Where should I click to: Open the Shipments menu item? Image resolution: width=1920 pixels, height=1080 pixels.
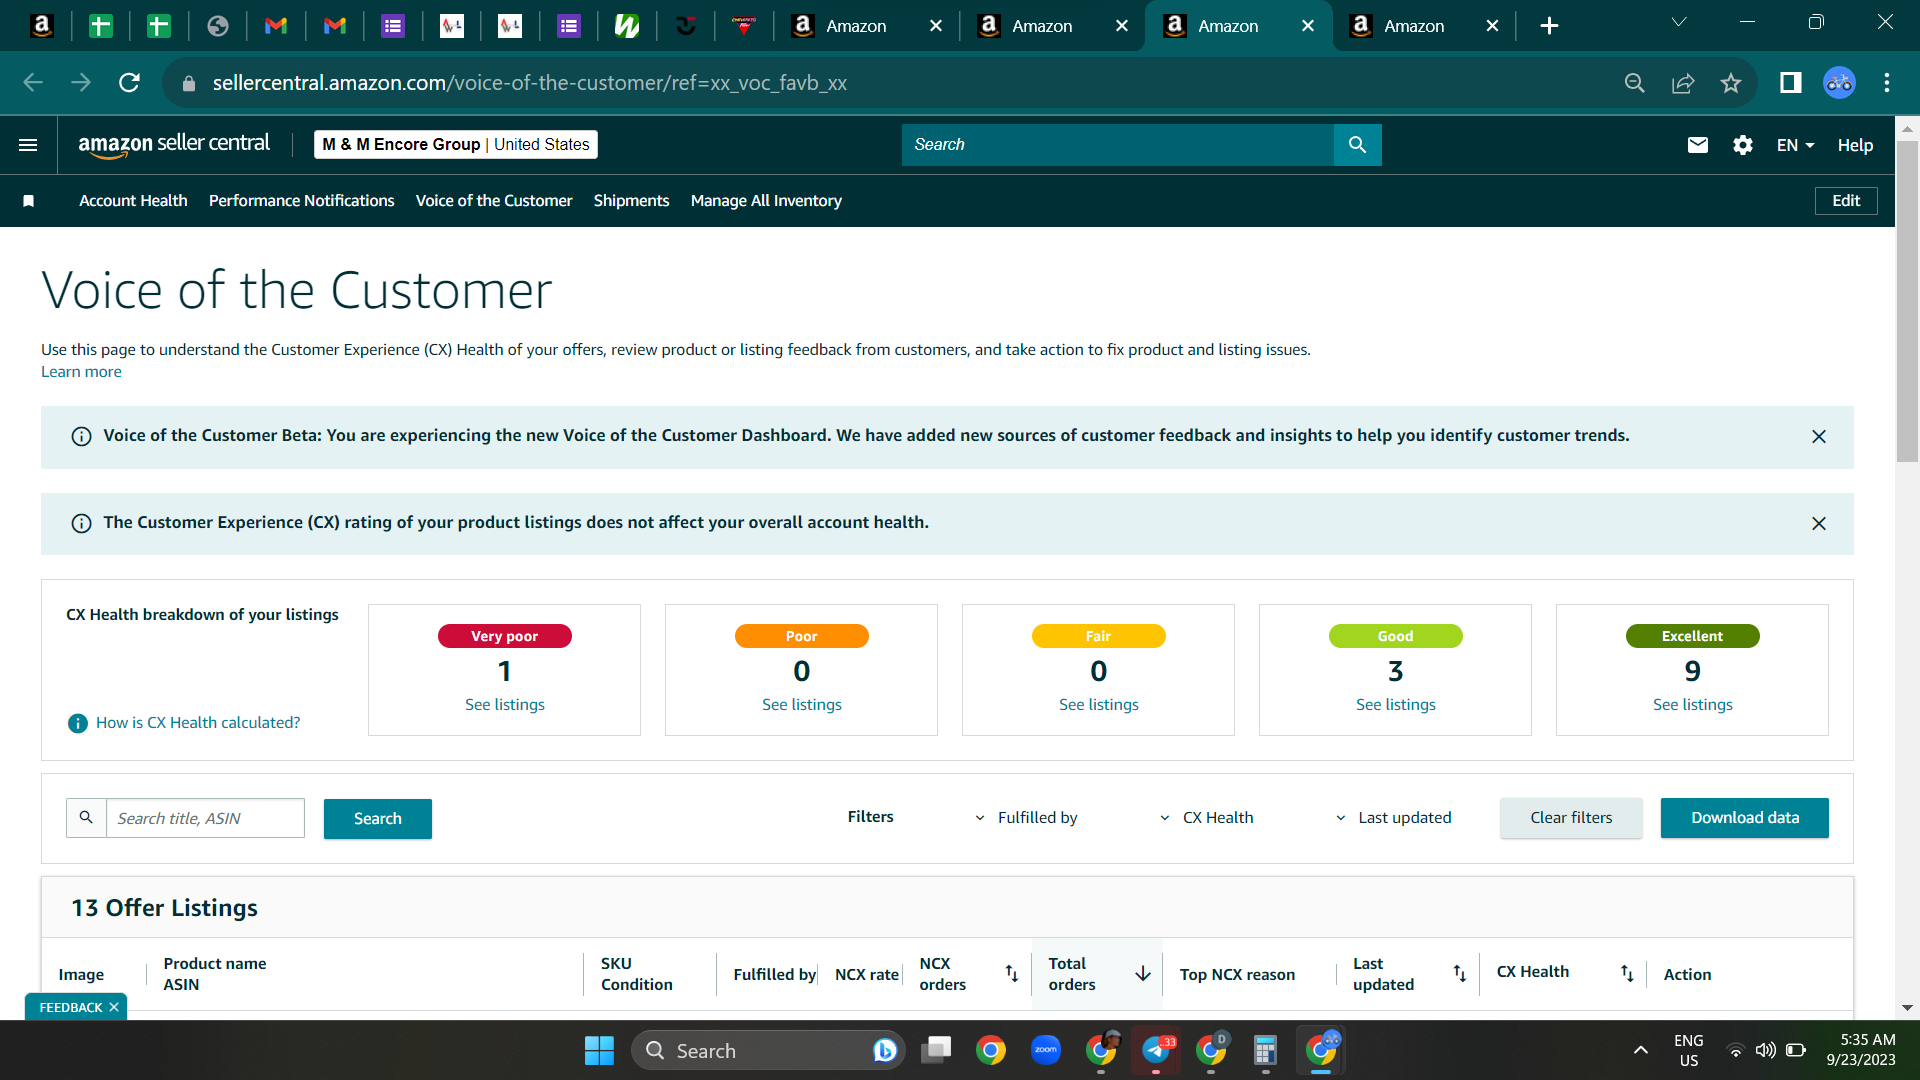[631, 201]
